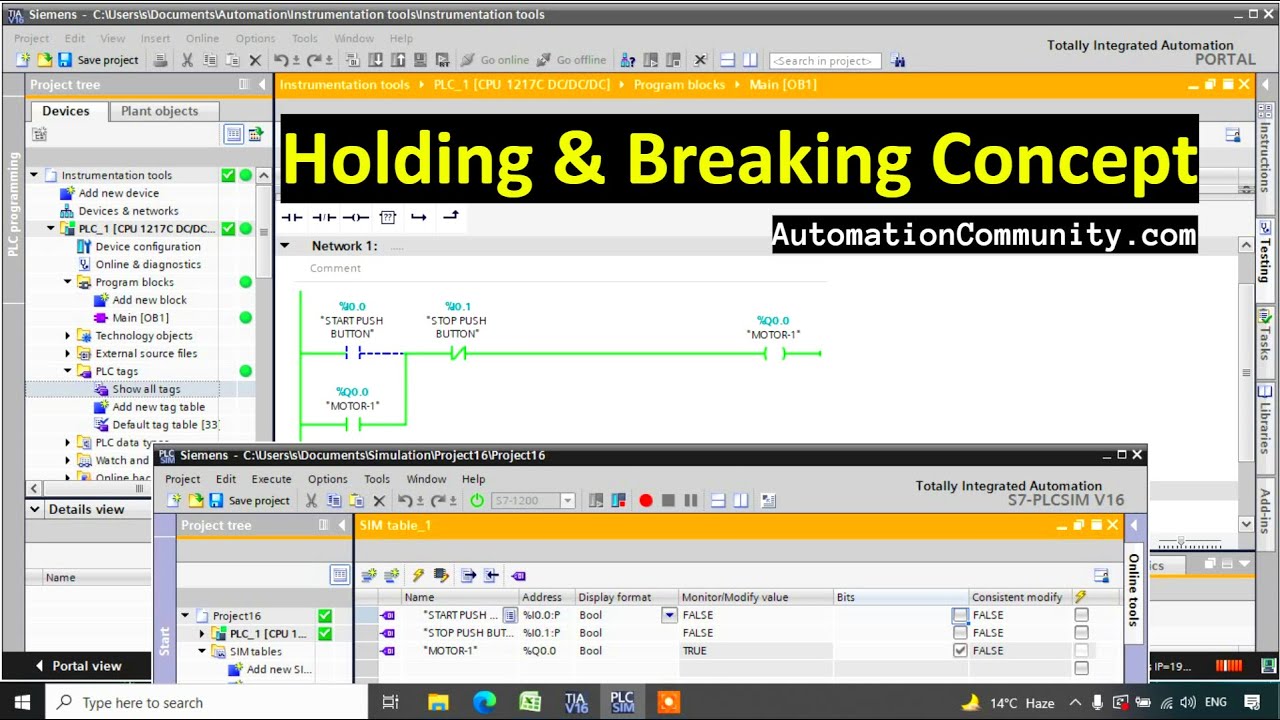Screen dimensions: 1280x720
Task: Toggle modify flag checkbox for STOP PUSH BUT row
Action: pyautogui.click(x=1081, y=633)
